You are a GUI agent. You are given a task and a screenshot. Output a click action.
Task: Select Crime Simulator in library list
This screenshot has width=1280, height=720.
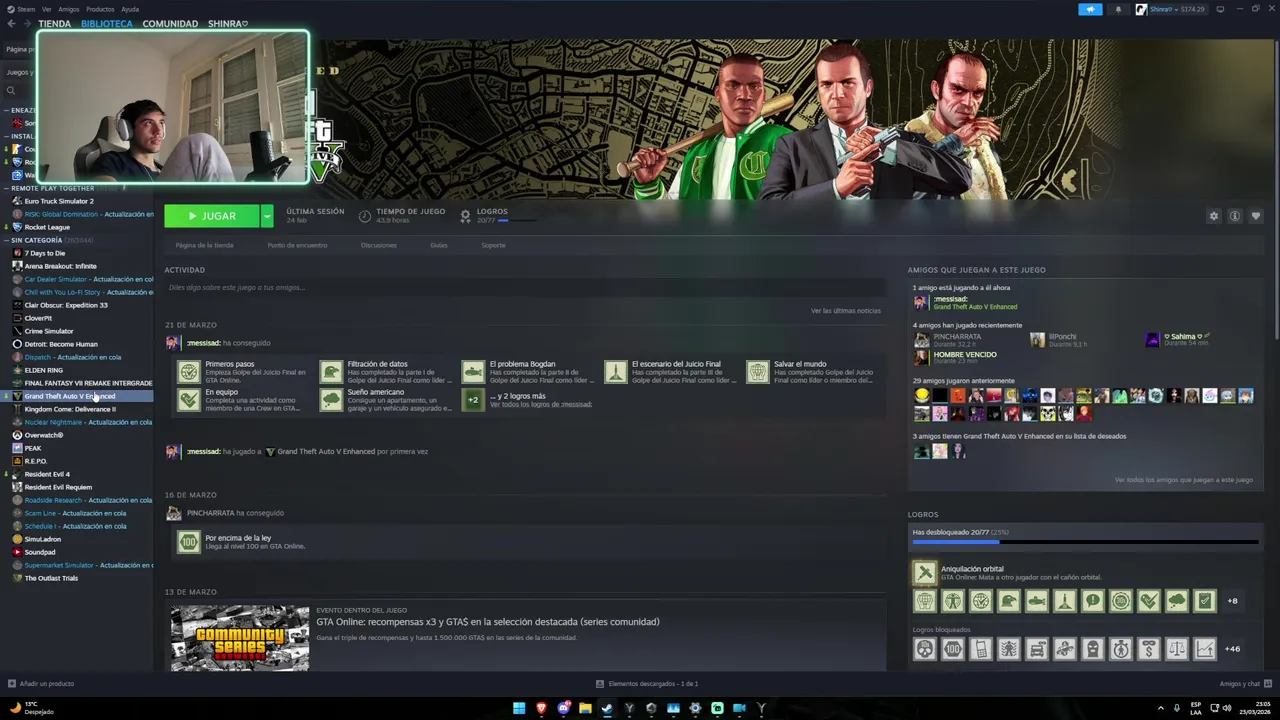click(49, 331)
